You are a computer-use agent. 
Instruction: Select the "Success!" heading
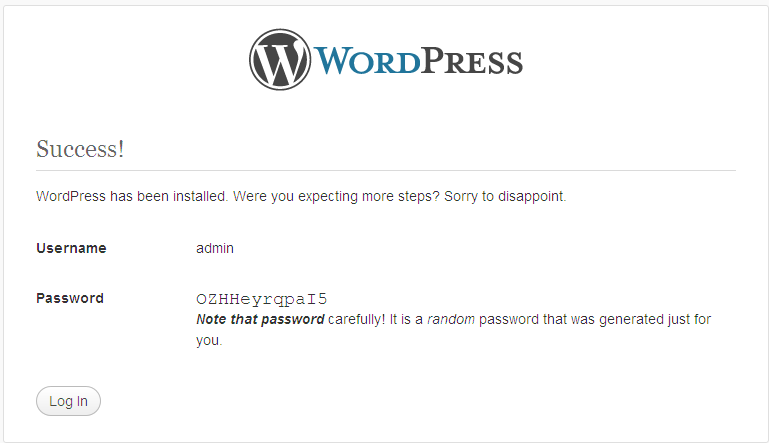80,149
